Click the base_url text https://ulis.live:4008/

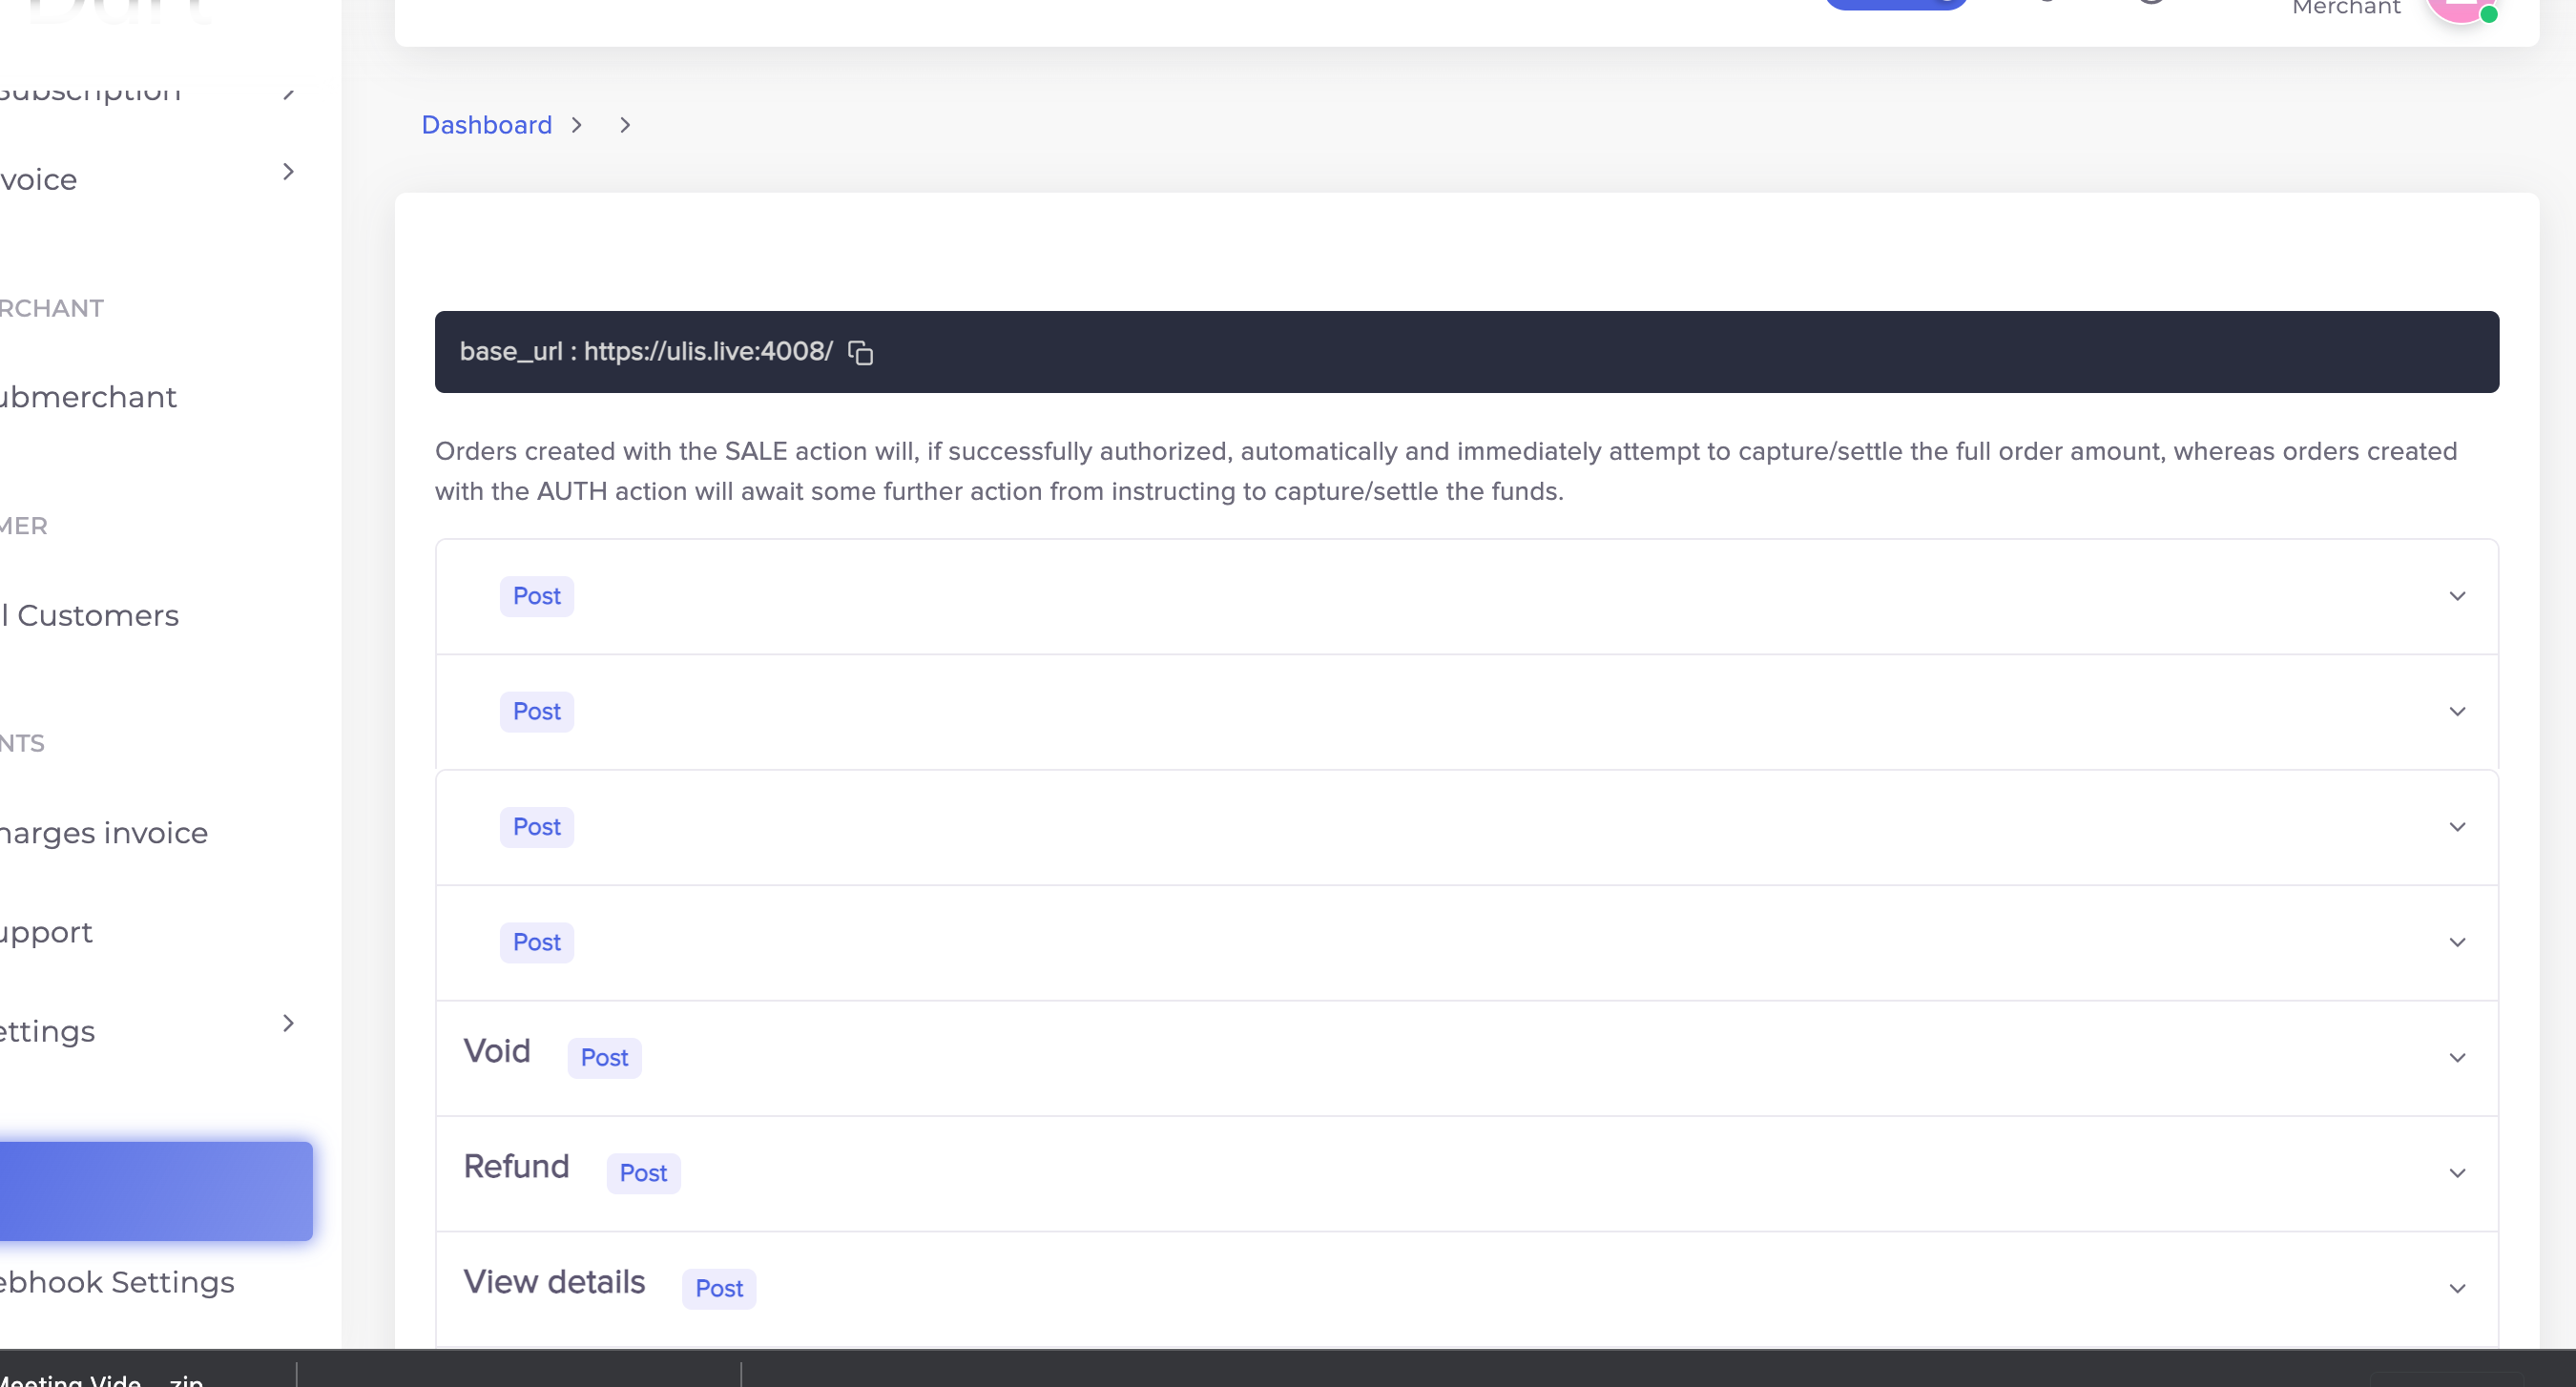pos(708,352)
